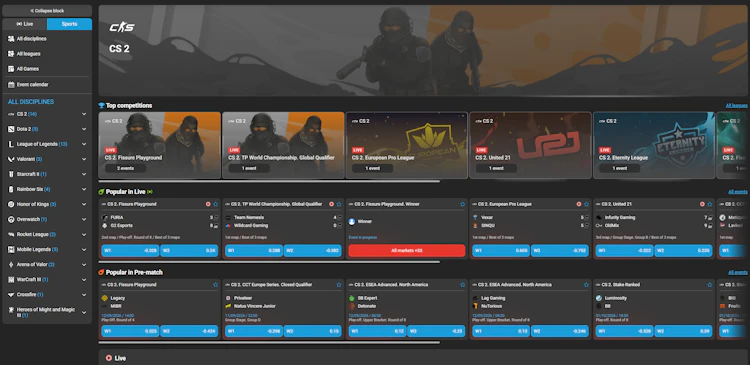750x365 pixels.
Task: Open All events link for Popular in Live
Action: click(738, 192)
